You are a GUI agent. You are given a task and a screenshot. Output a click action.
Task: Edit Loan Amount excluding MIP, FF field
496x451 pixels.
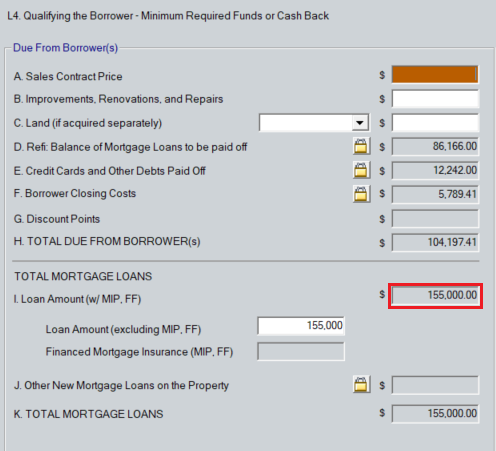301,326
